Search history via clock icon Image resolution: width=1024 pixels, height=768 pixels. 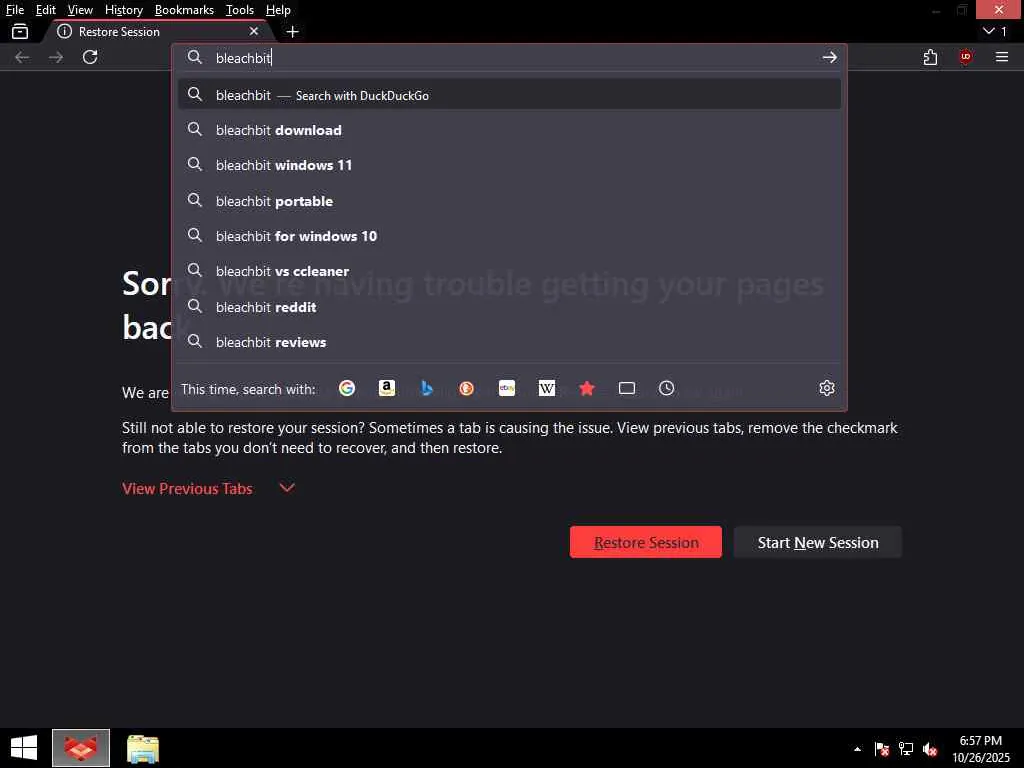[666, 389]
